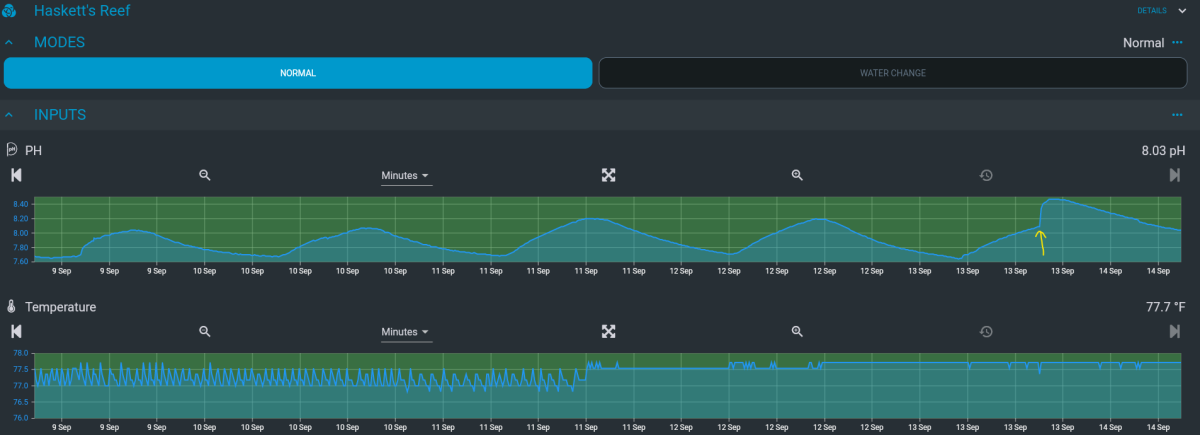1200x435 pixels.
Task: Open PH chart history clock icon
Action: click(x=986, y=175)
